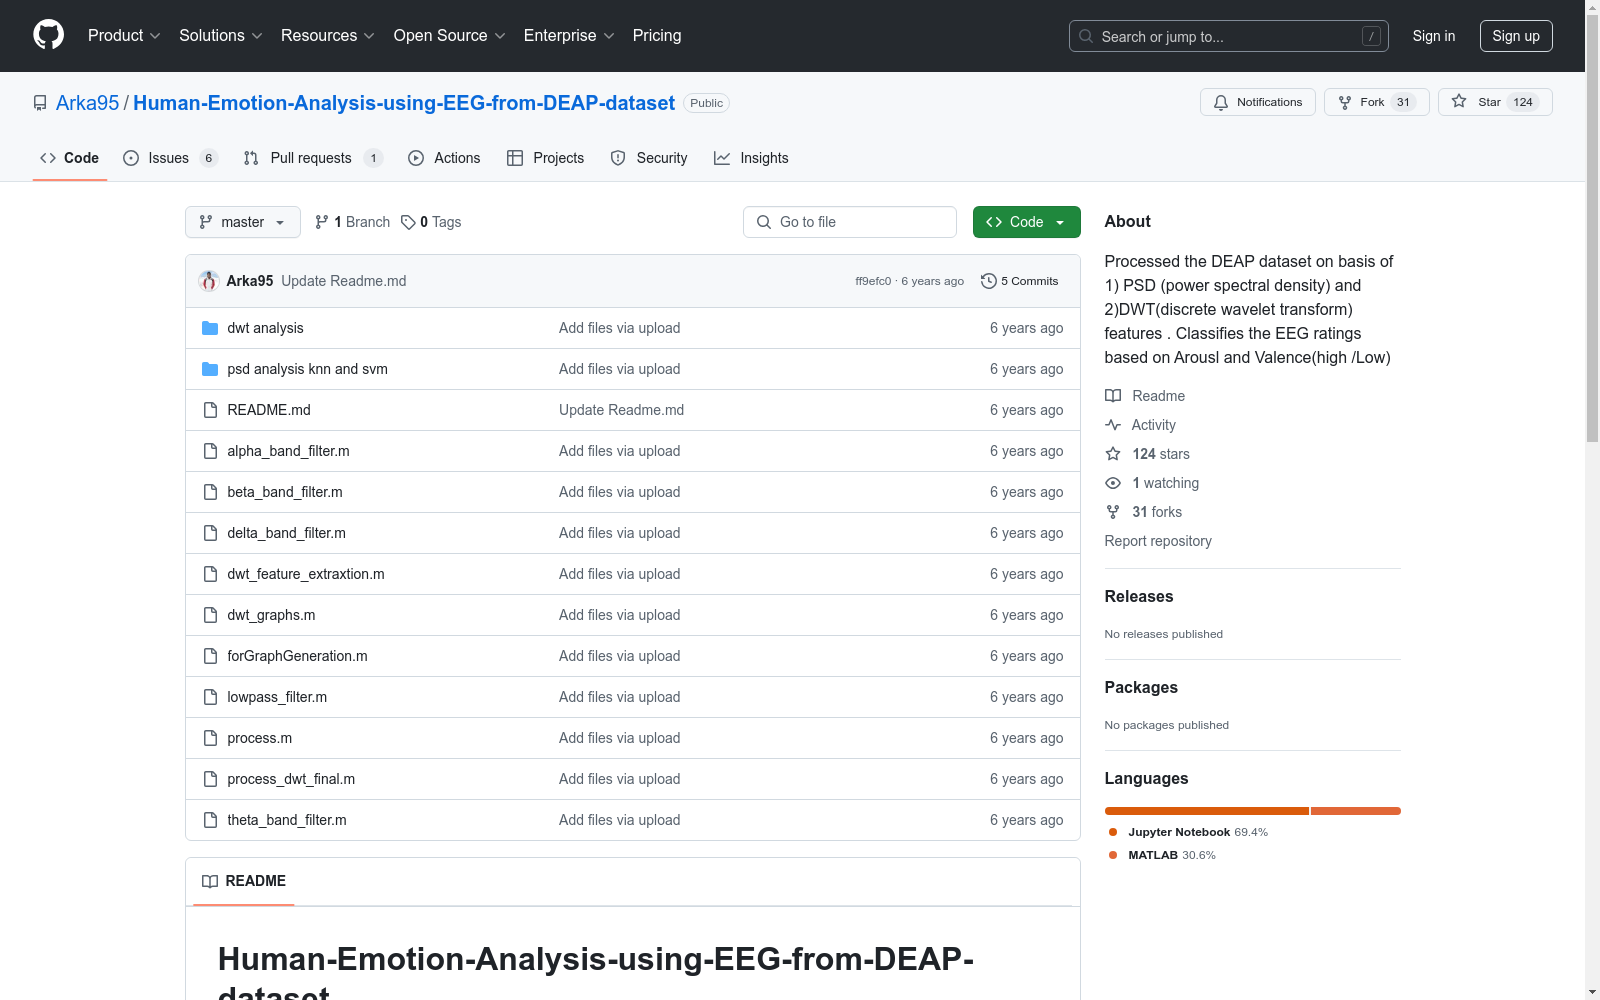Image resolution: width=1600 pixels, height=1000 pixels.
Task: Expand the Product menu
Action: pyautogui.click(x=124, y=36)
